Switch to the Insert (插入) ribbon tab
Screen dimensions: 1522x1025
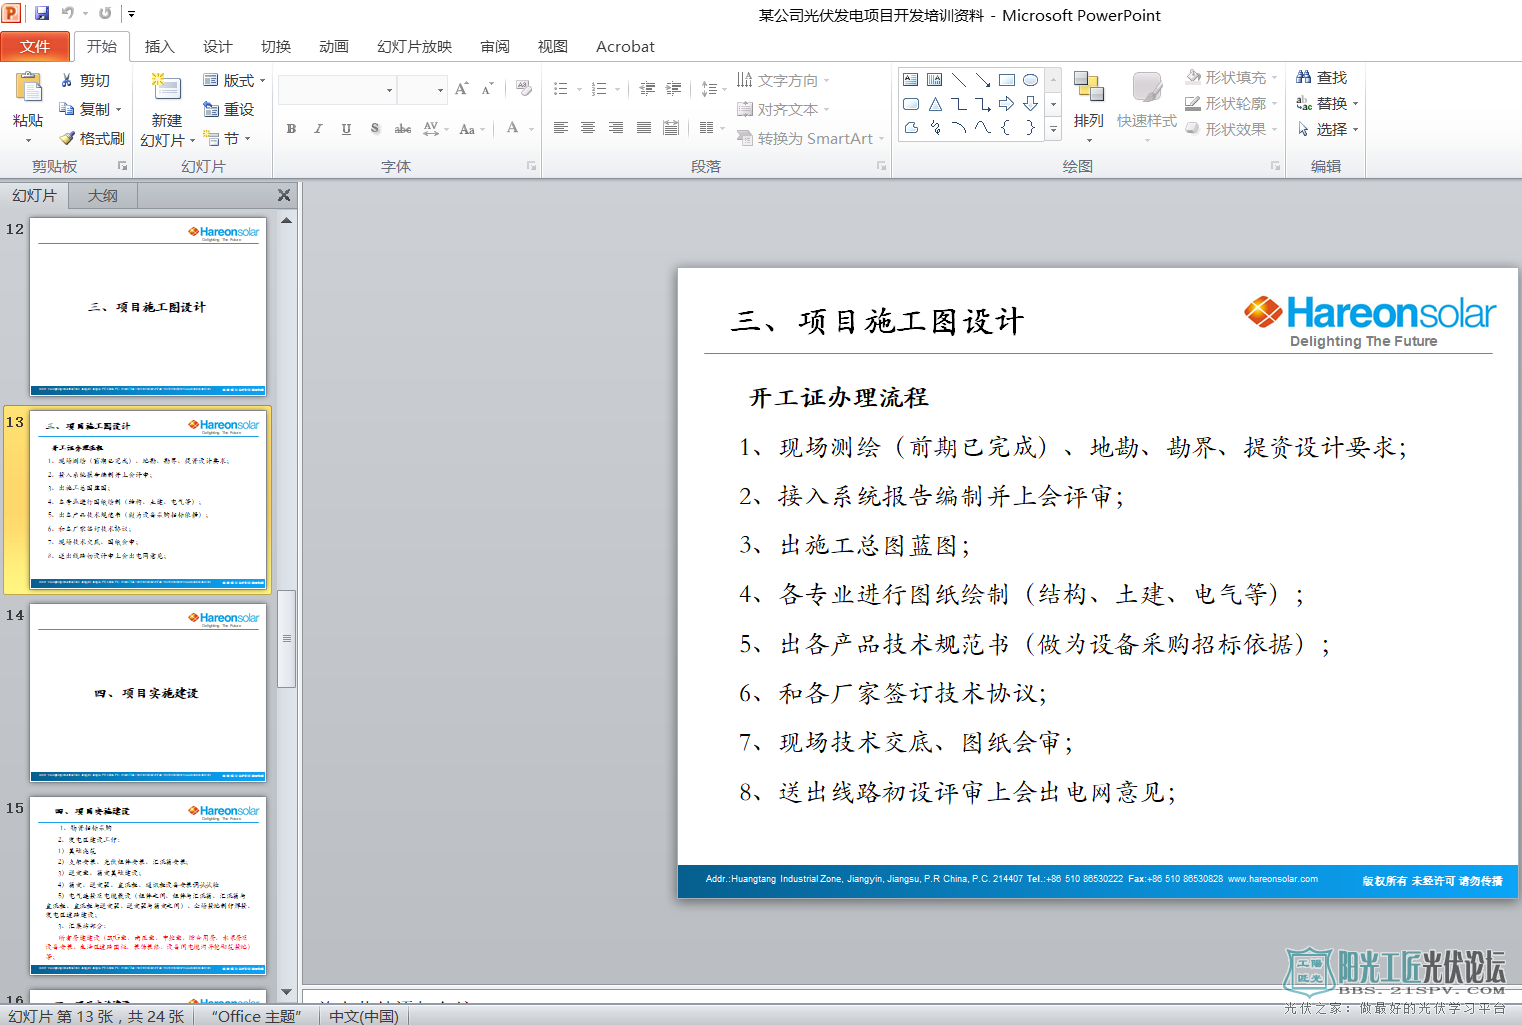pyautogui.click(x=160, y=46)
